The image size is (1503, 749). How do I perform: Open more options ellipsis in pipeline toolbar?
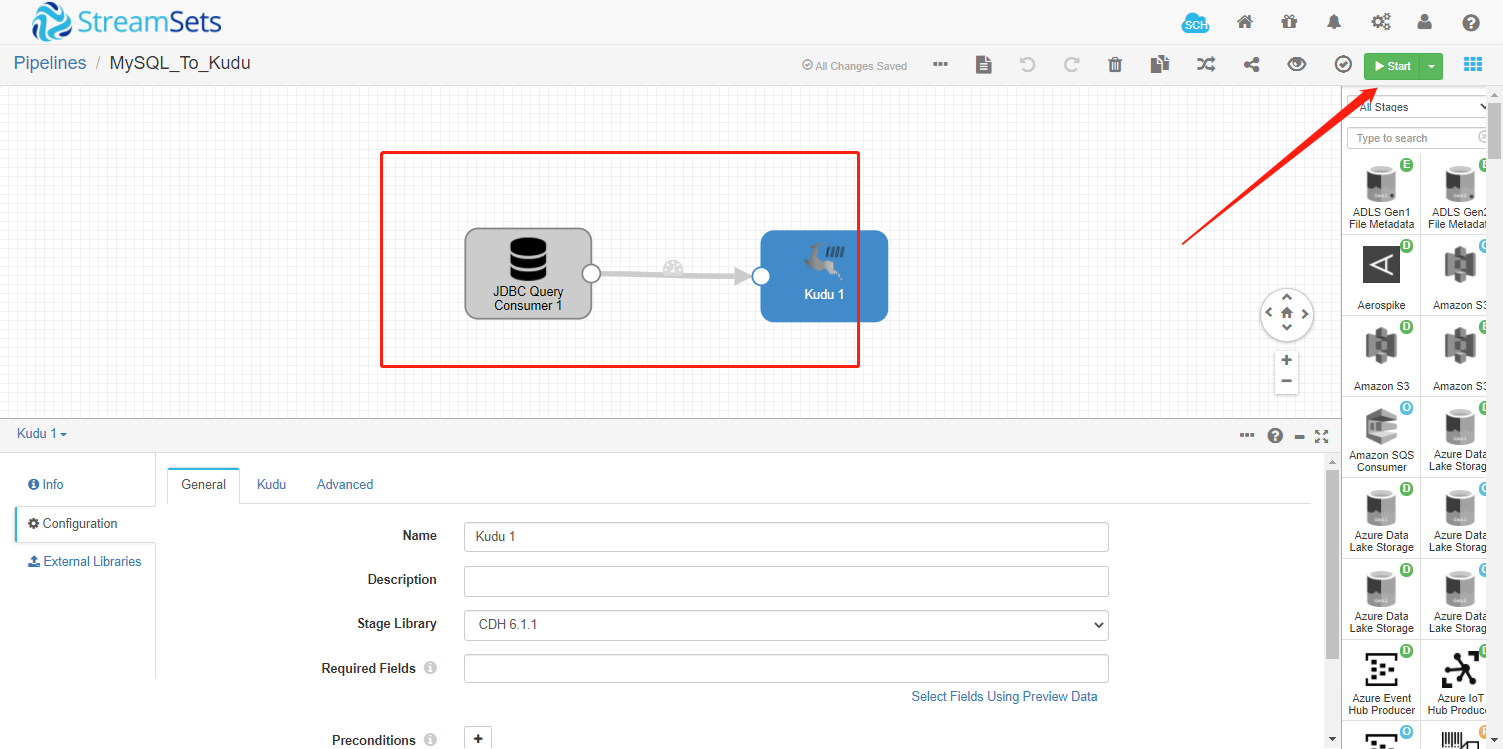[x=940, y=65]
